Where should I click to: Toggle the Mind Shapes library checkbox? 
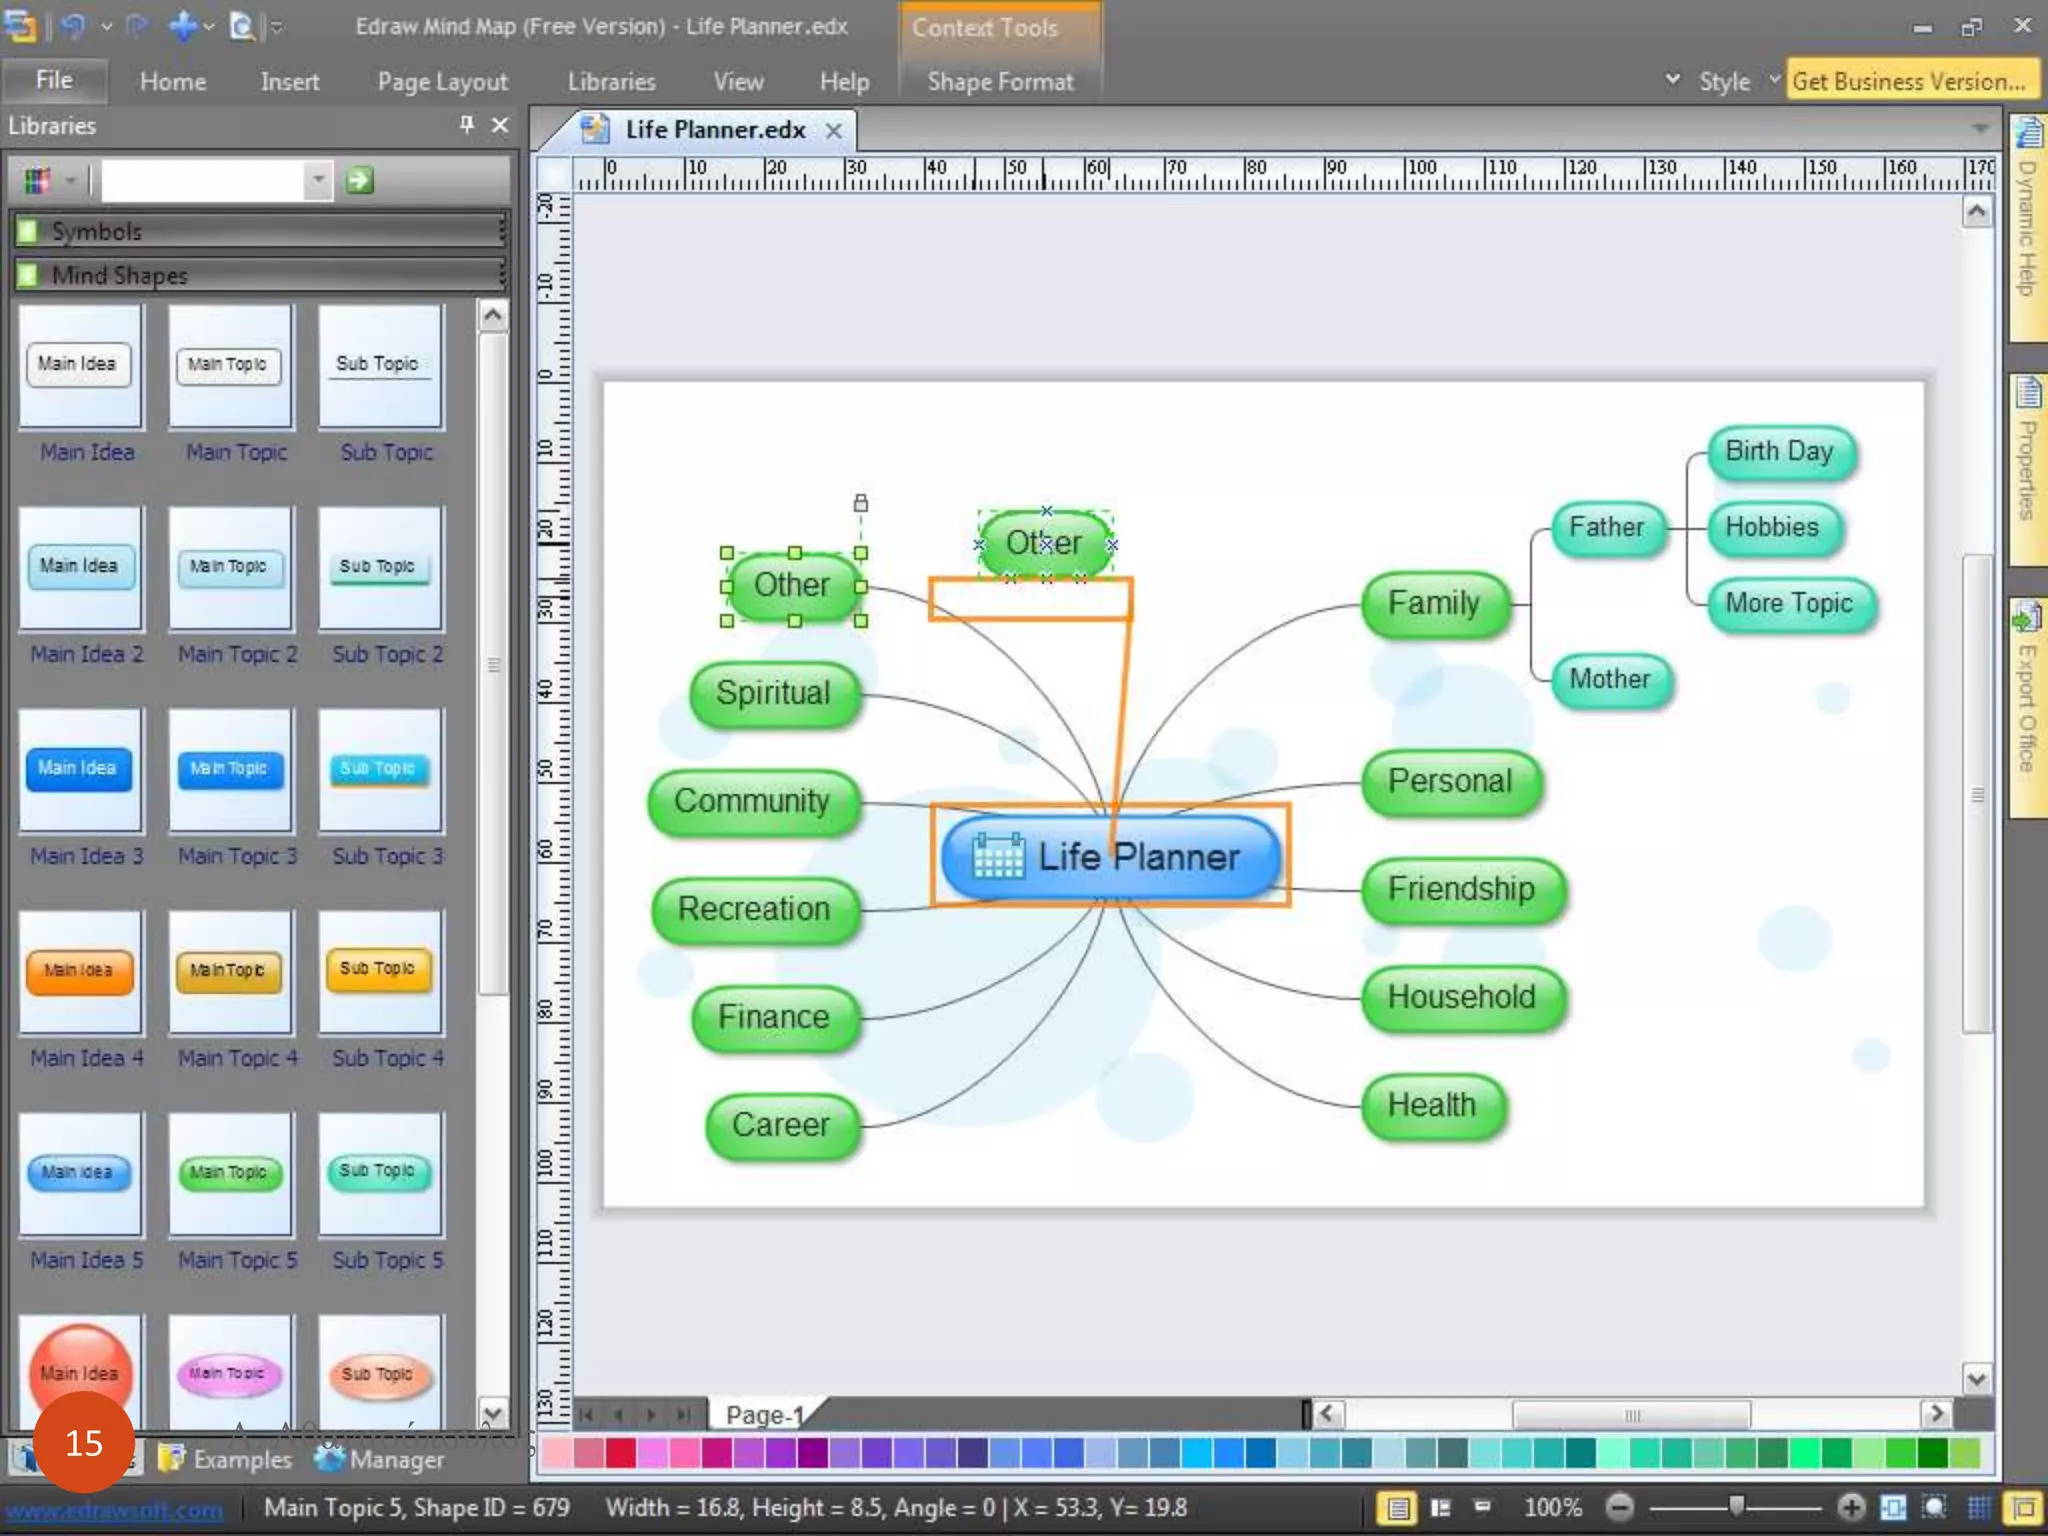coord(28,274)
